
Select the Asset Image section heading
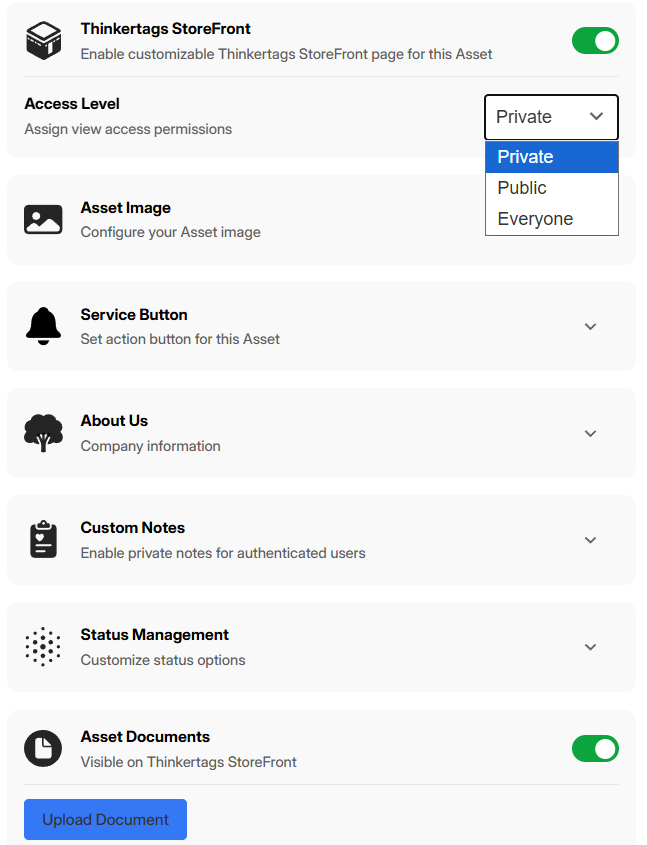(125, 207)
